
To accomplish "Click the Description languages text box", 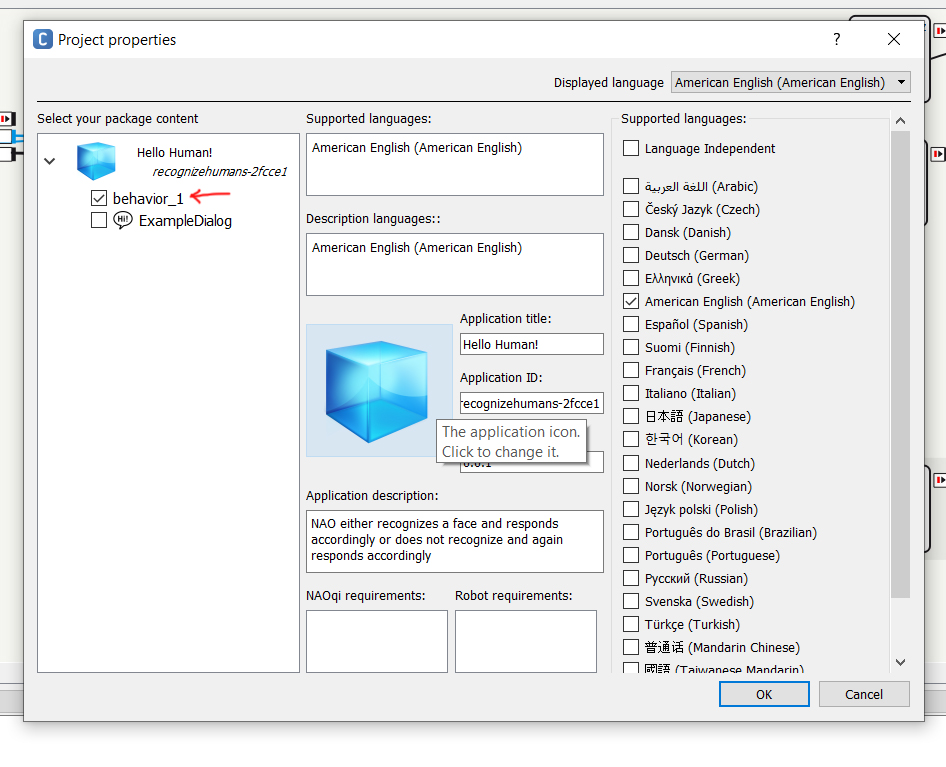I will click(x=454, y=264).
